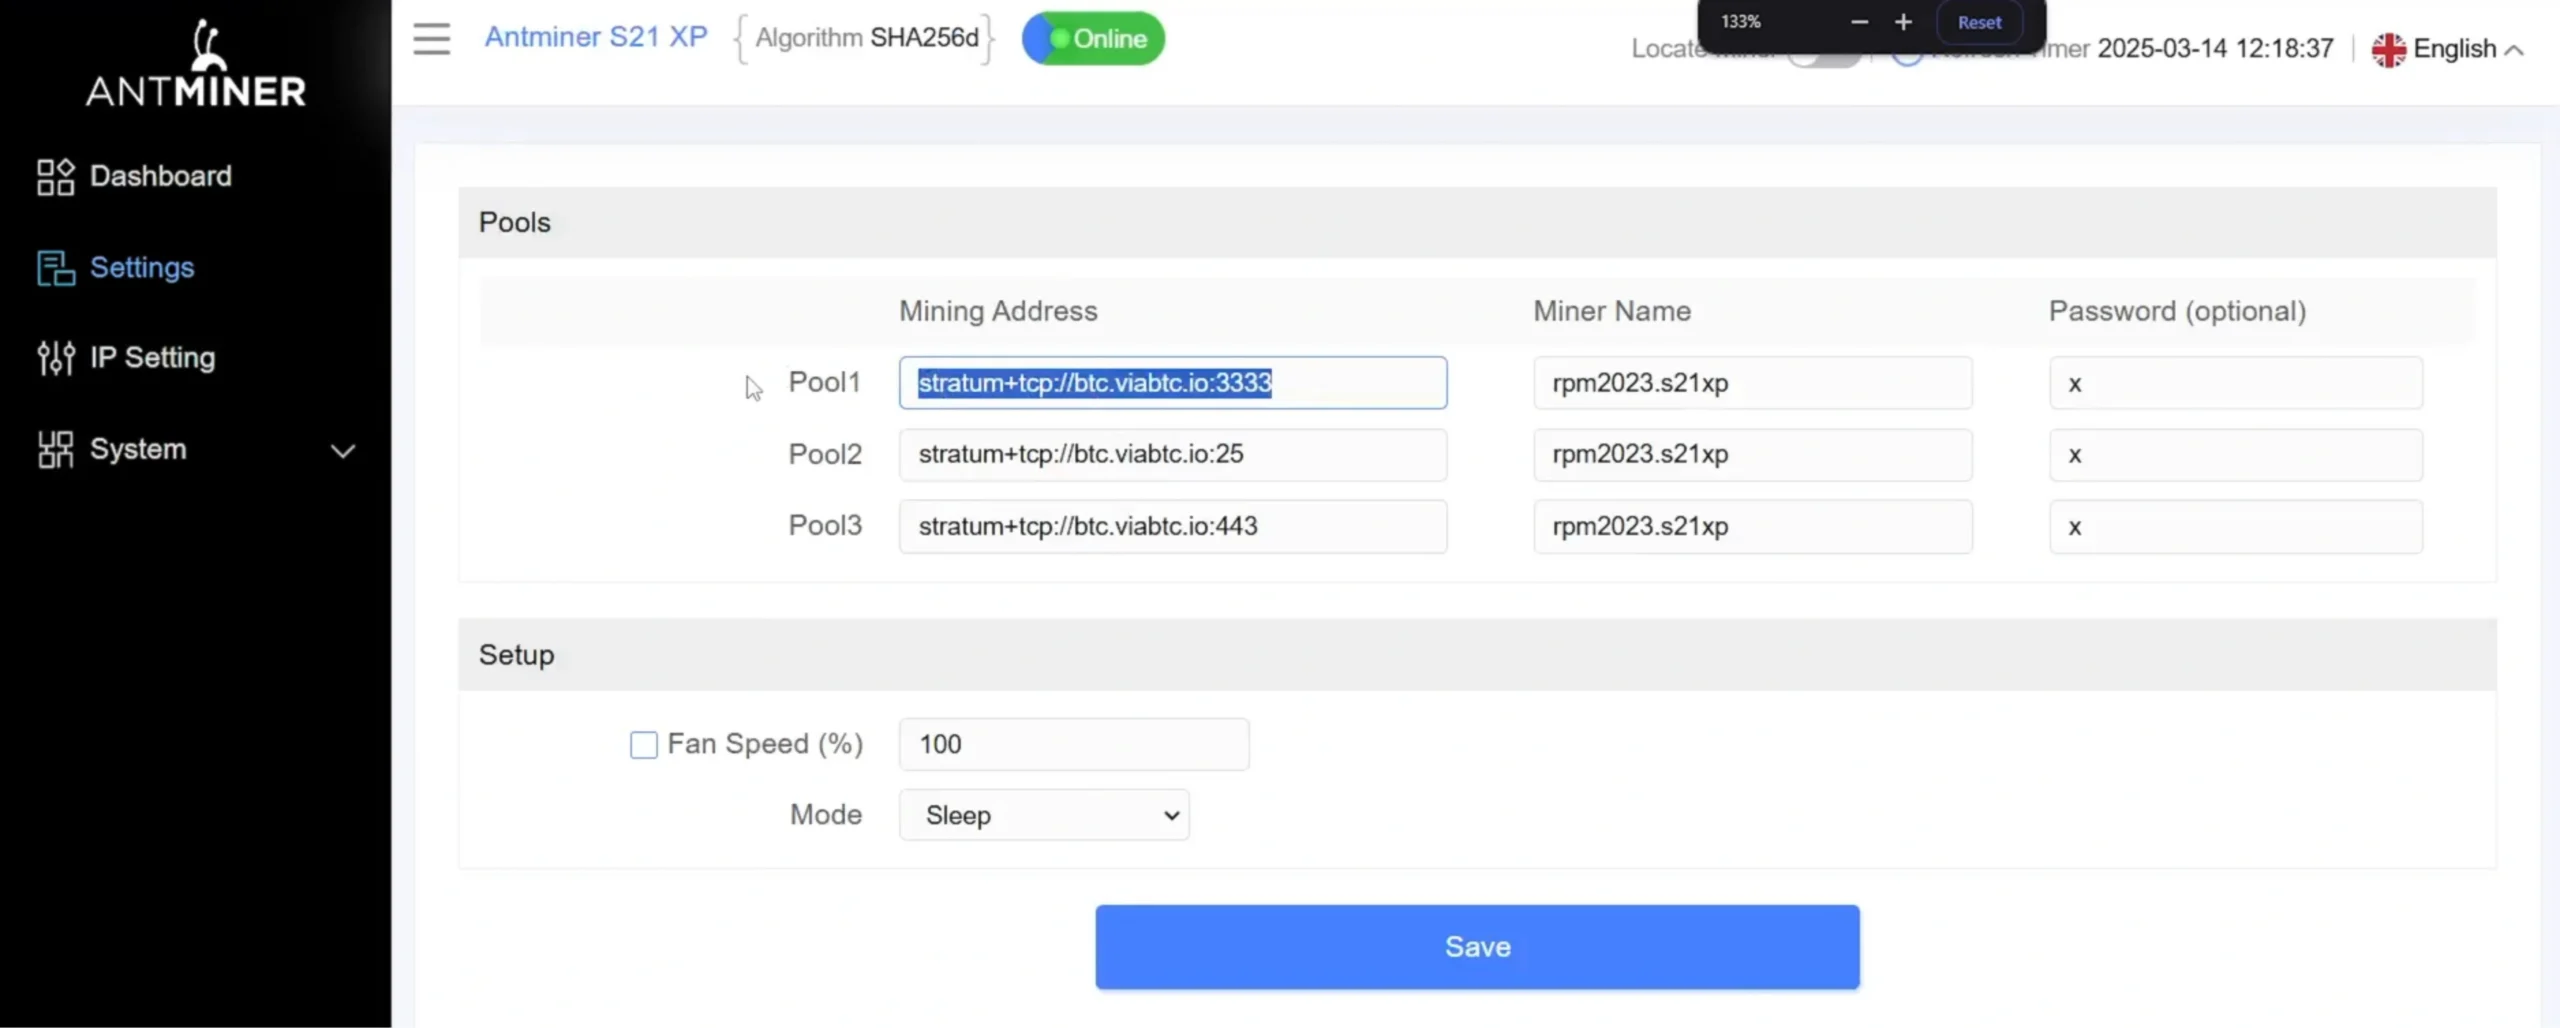The height and width of the screenshot is (1028, 2560).
Task: Open the English language dropdown
Action: (2448, 49)
